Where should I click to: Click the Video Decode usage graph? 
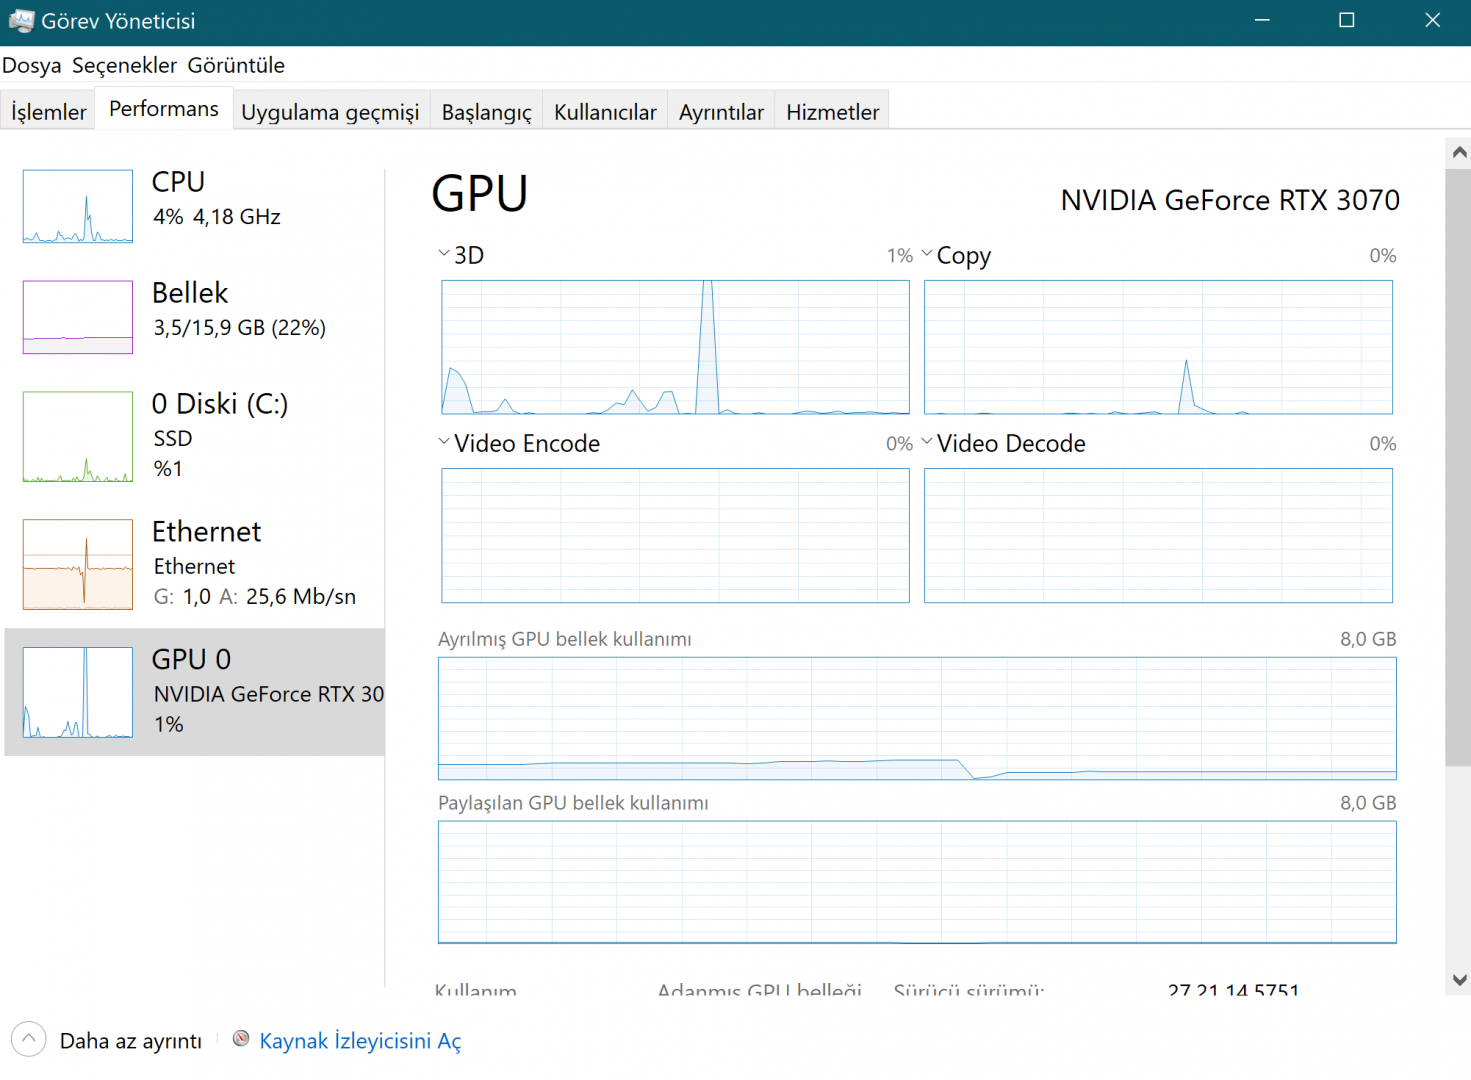coord(1158,535)
